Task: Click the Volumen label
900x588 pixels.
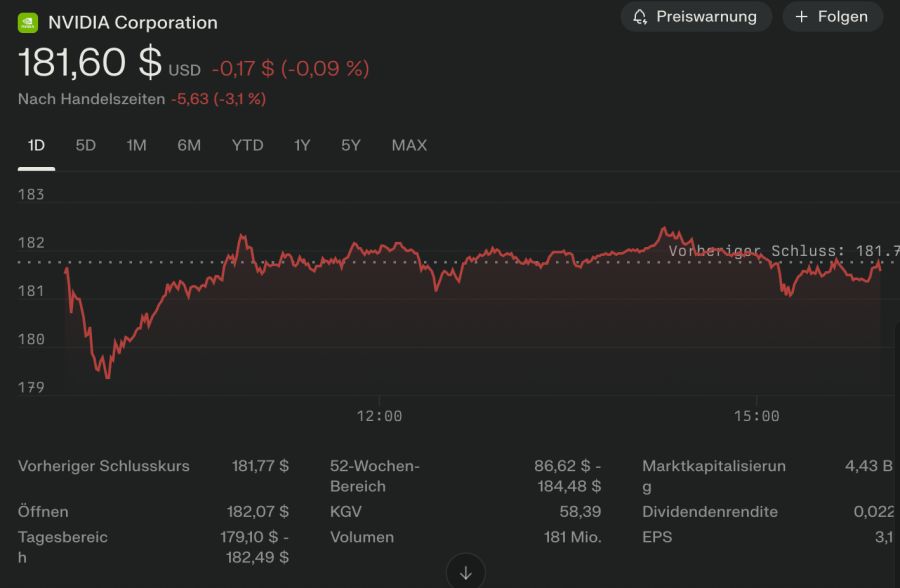Action: point(362,537)
